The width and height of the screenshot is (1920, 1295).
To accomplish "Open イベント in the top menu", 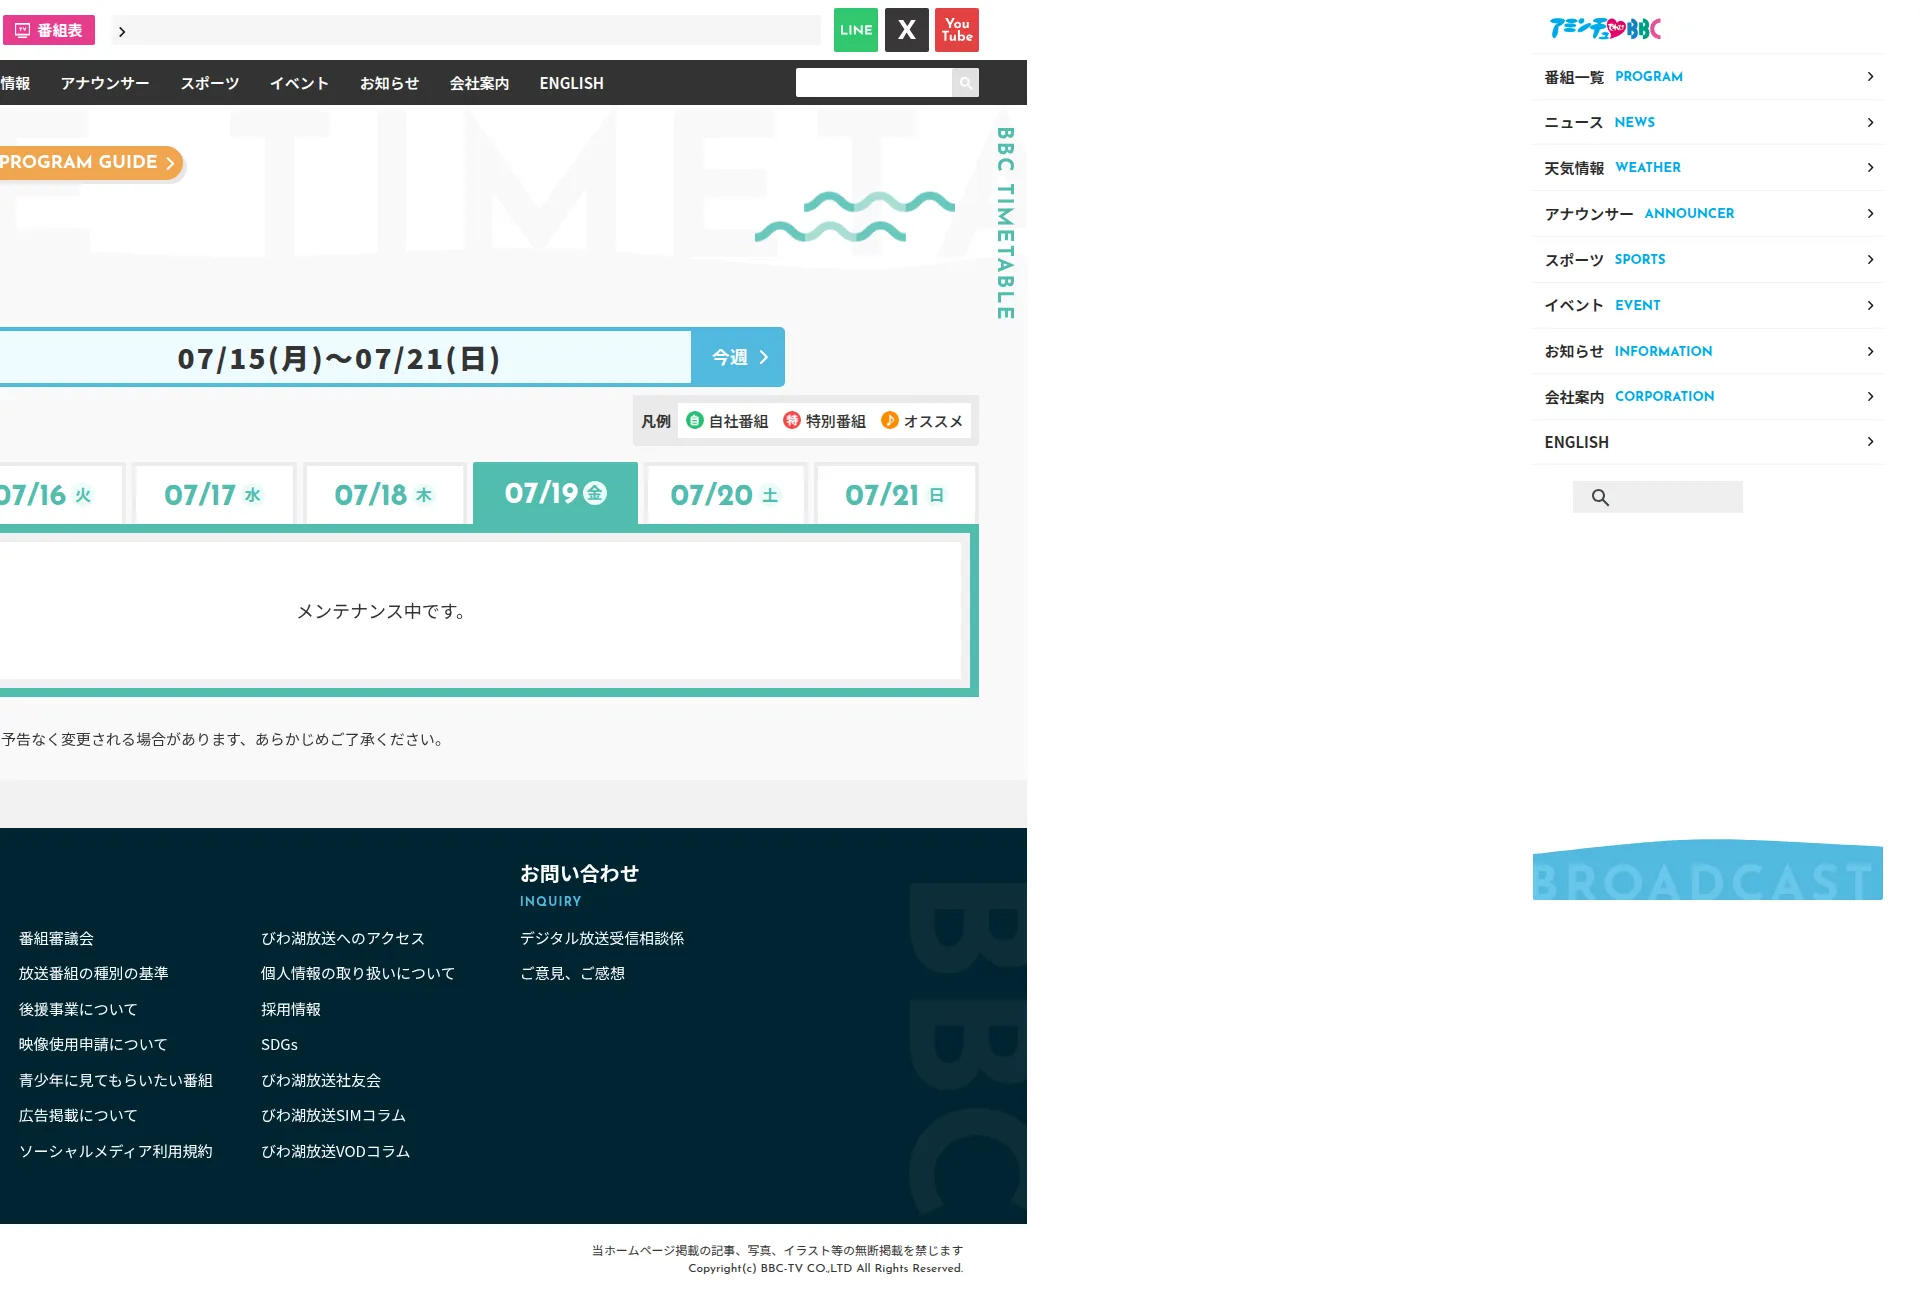I will (299, 83).
